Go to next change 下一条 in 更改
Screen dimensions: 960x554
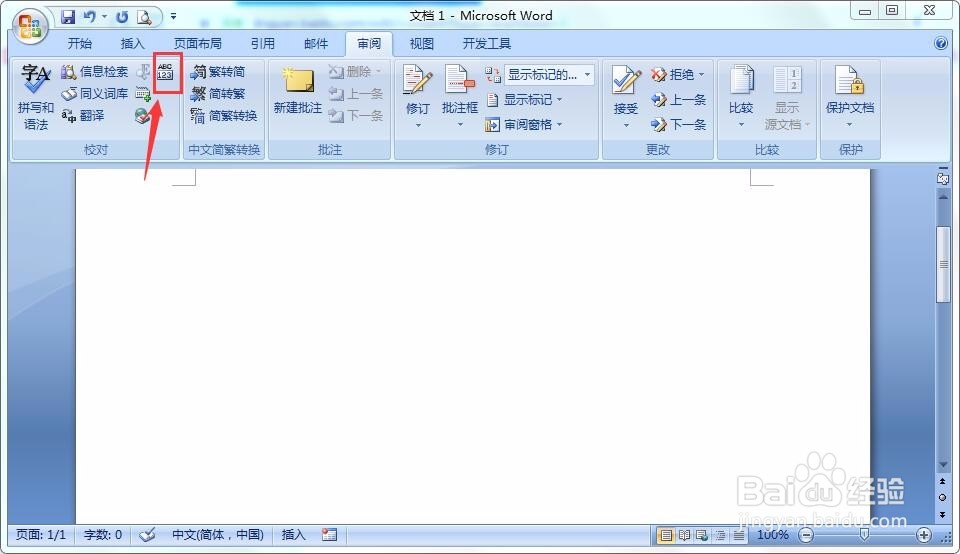(x=679, y=125)
